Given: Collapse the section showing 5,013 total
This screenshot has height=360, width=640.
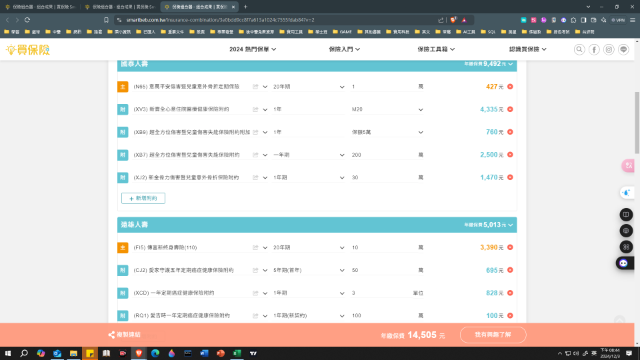Looking at the screenshot, I should 511,225.
